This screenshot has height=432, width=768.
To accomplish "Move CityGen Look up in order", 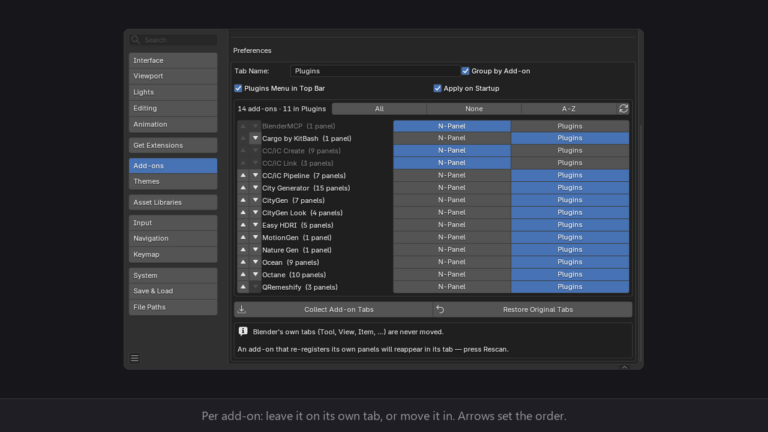I will click(x=243, y=213).
